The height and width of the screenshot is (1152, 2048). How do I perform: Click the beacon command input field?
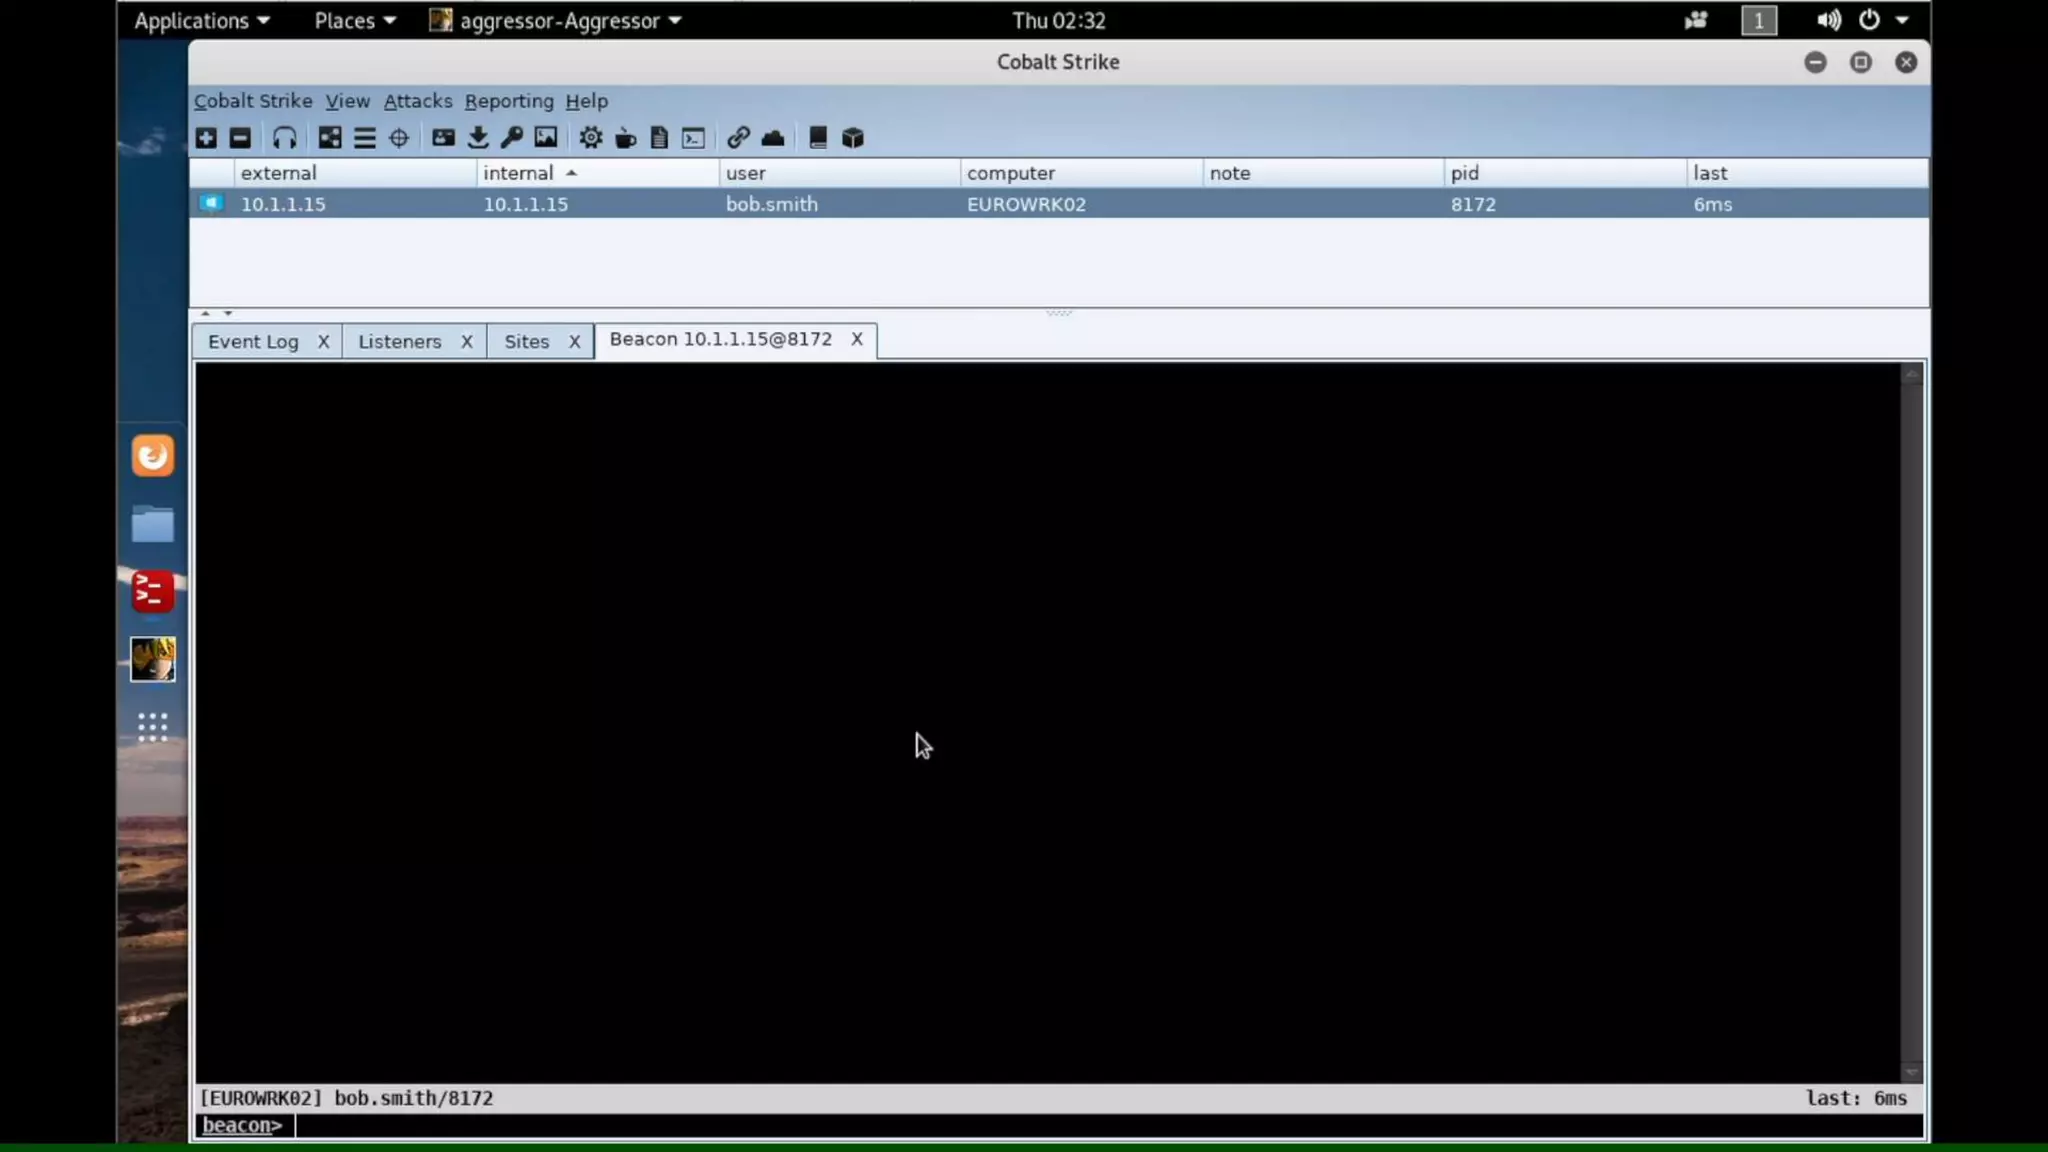(1100, 1126)
